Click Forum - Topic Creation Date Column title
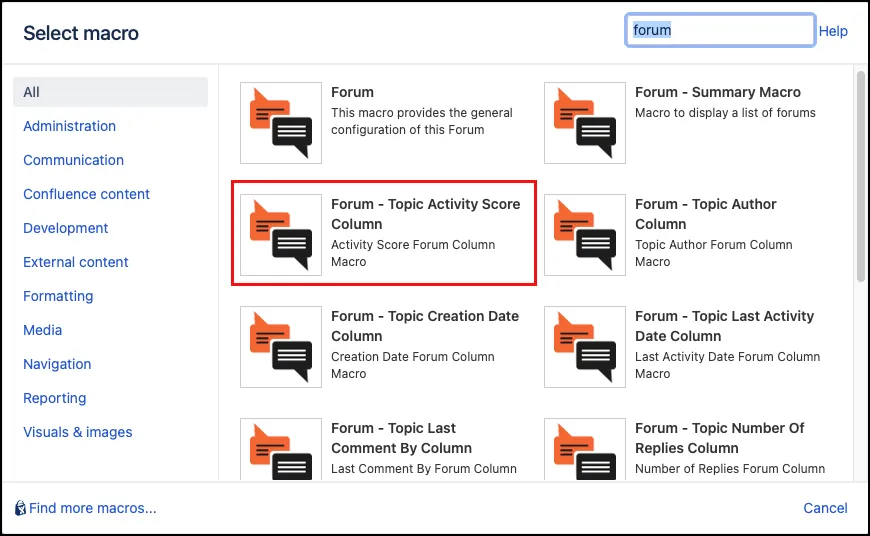Image resolution: width=870 pixels, height=536 pixels. (x=425, y=326)
